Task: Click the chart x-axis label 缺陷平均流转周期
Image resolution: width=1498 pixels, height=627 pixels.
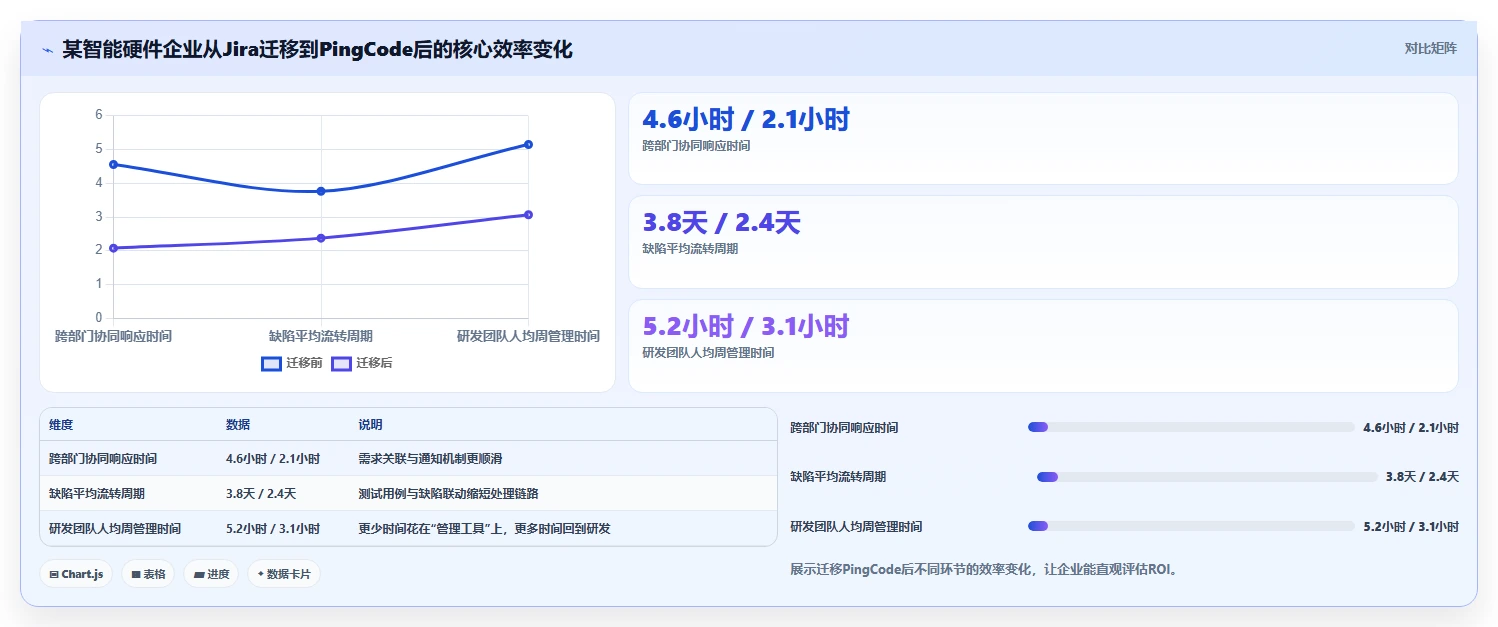Action: click(321, 337)
